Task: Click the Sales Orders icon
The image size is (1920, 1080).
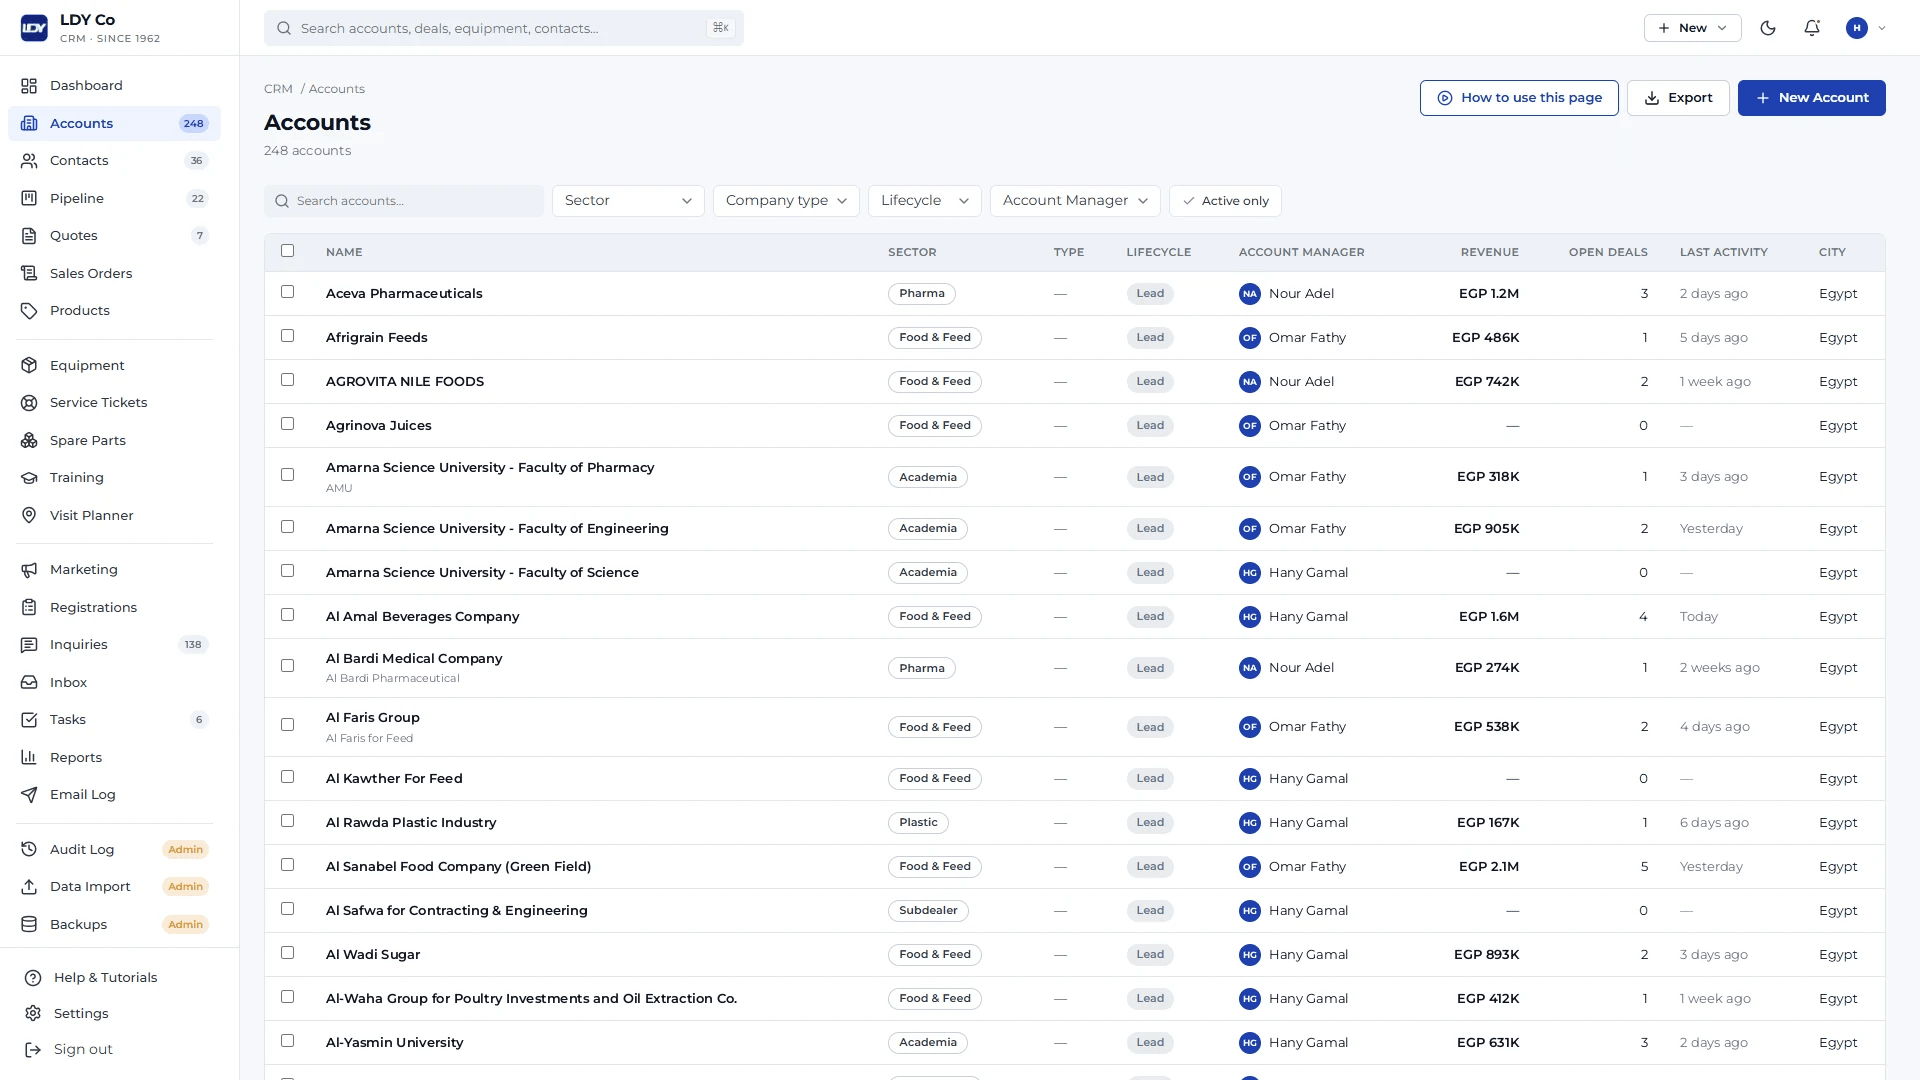Action: pos(29,273)
